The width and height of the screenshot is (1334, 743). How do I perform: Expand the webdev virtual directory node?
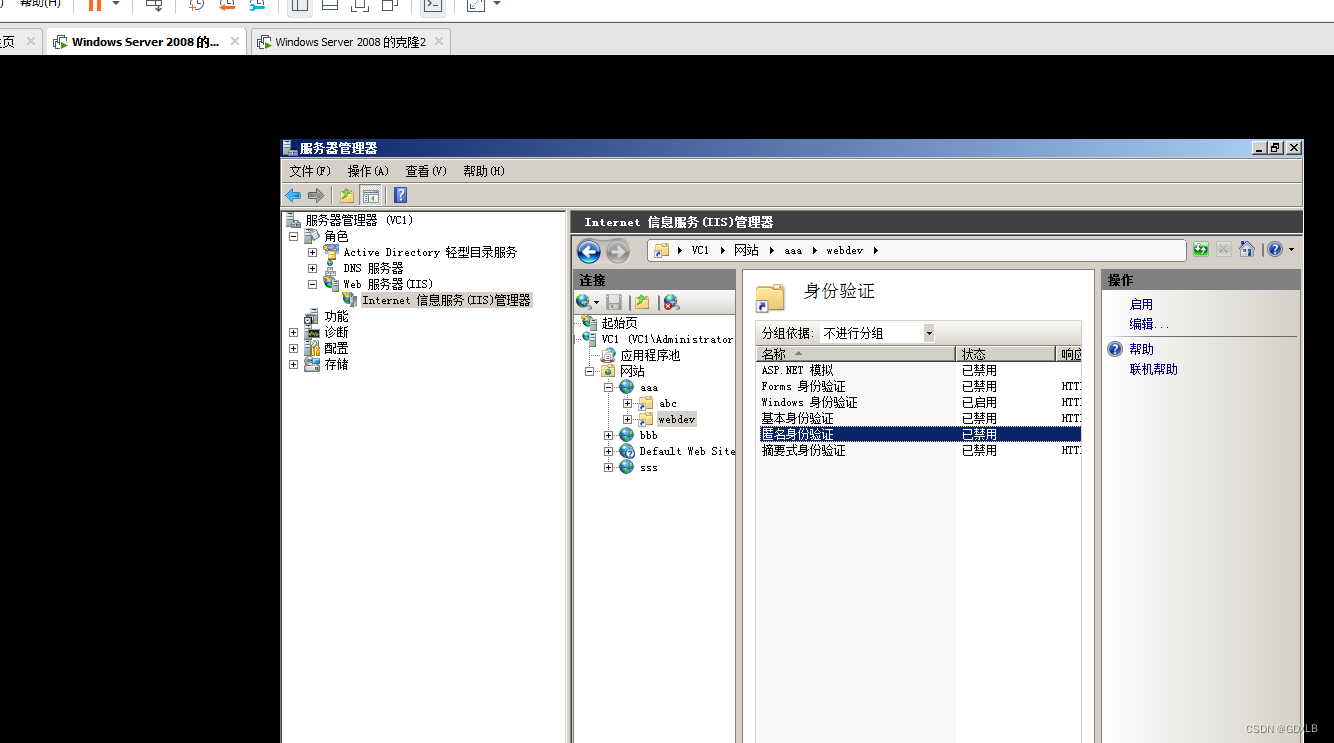[x=627, y=419]
